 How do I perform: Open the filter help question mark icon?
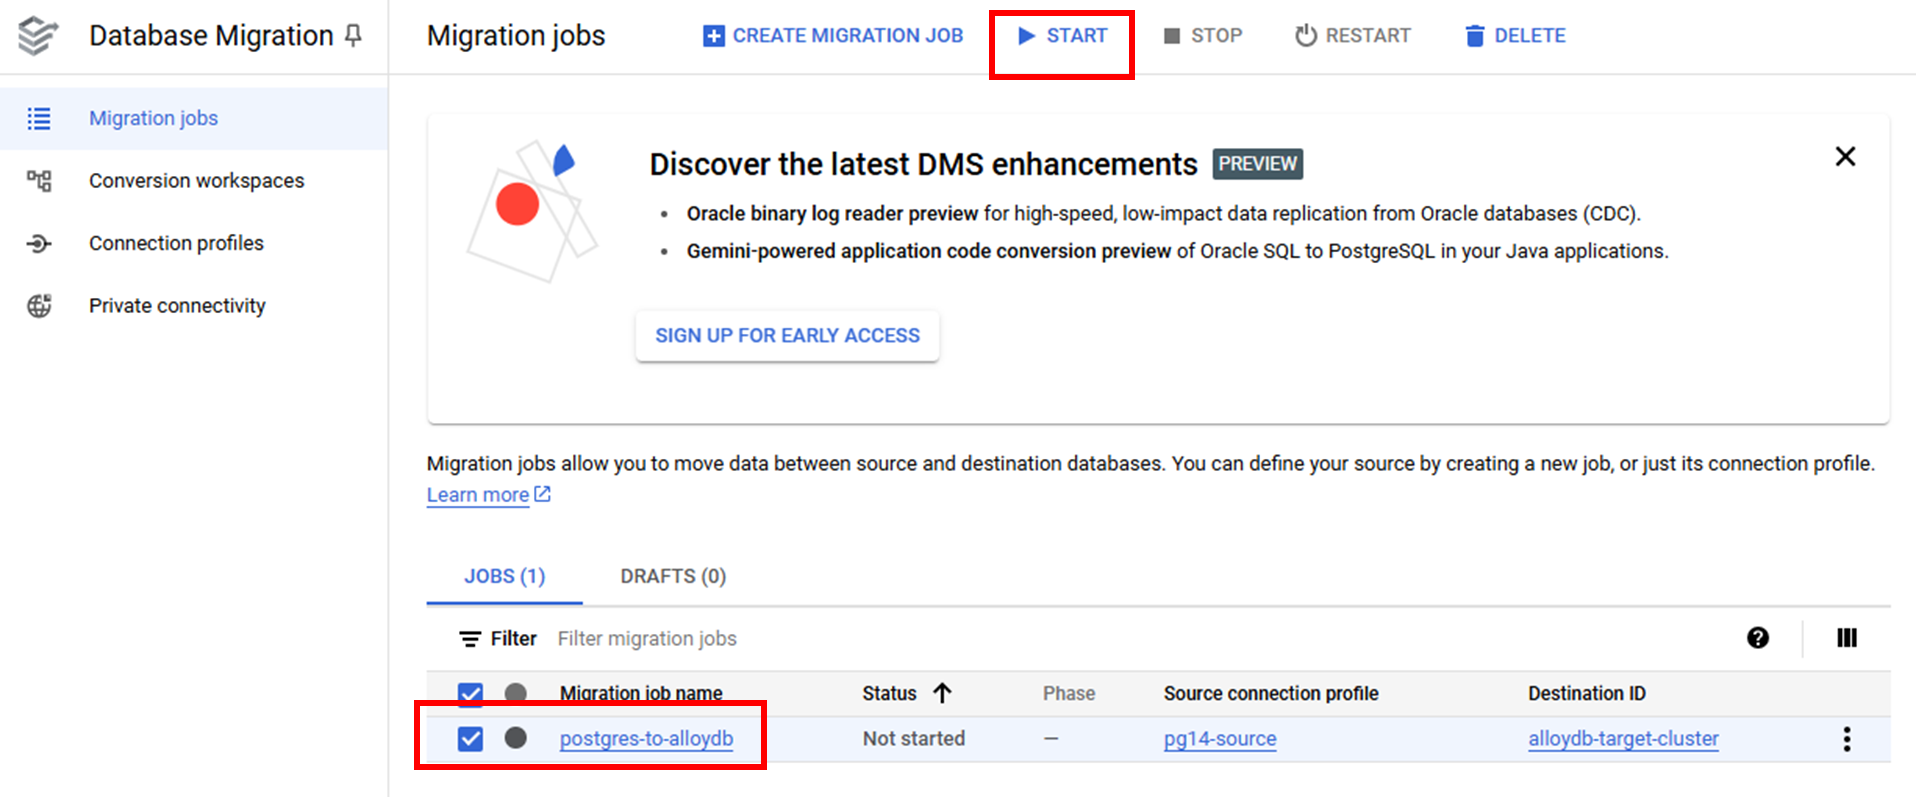[1758, 638]
